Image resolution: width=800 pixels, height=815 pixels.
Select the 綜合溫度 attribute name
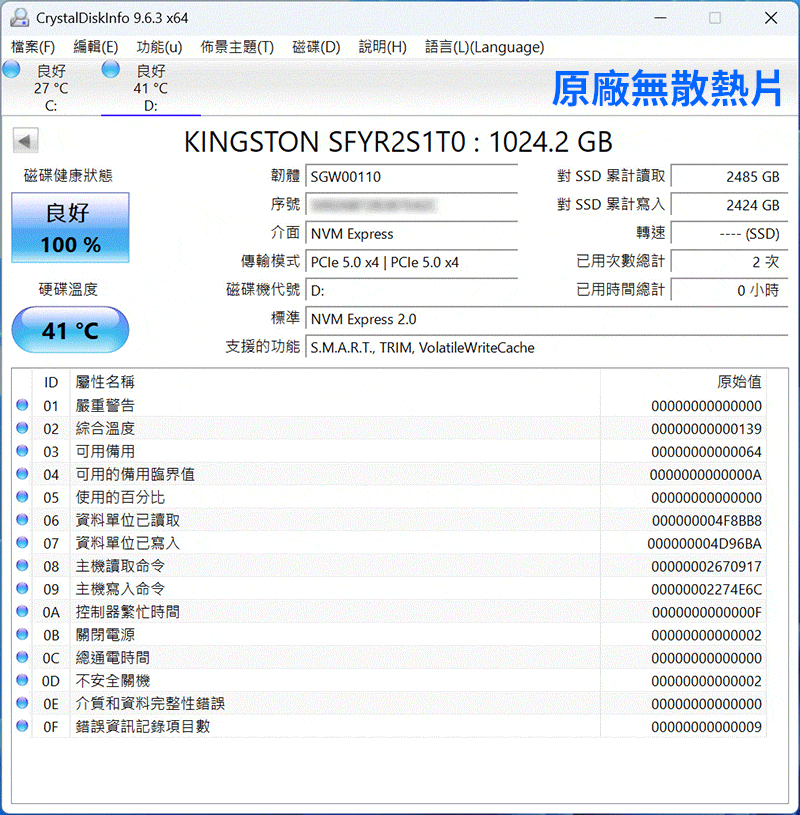point(105,428)
